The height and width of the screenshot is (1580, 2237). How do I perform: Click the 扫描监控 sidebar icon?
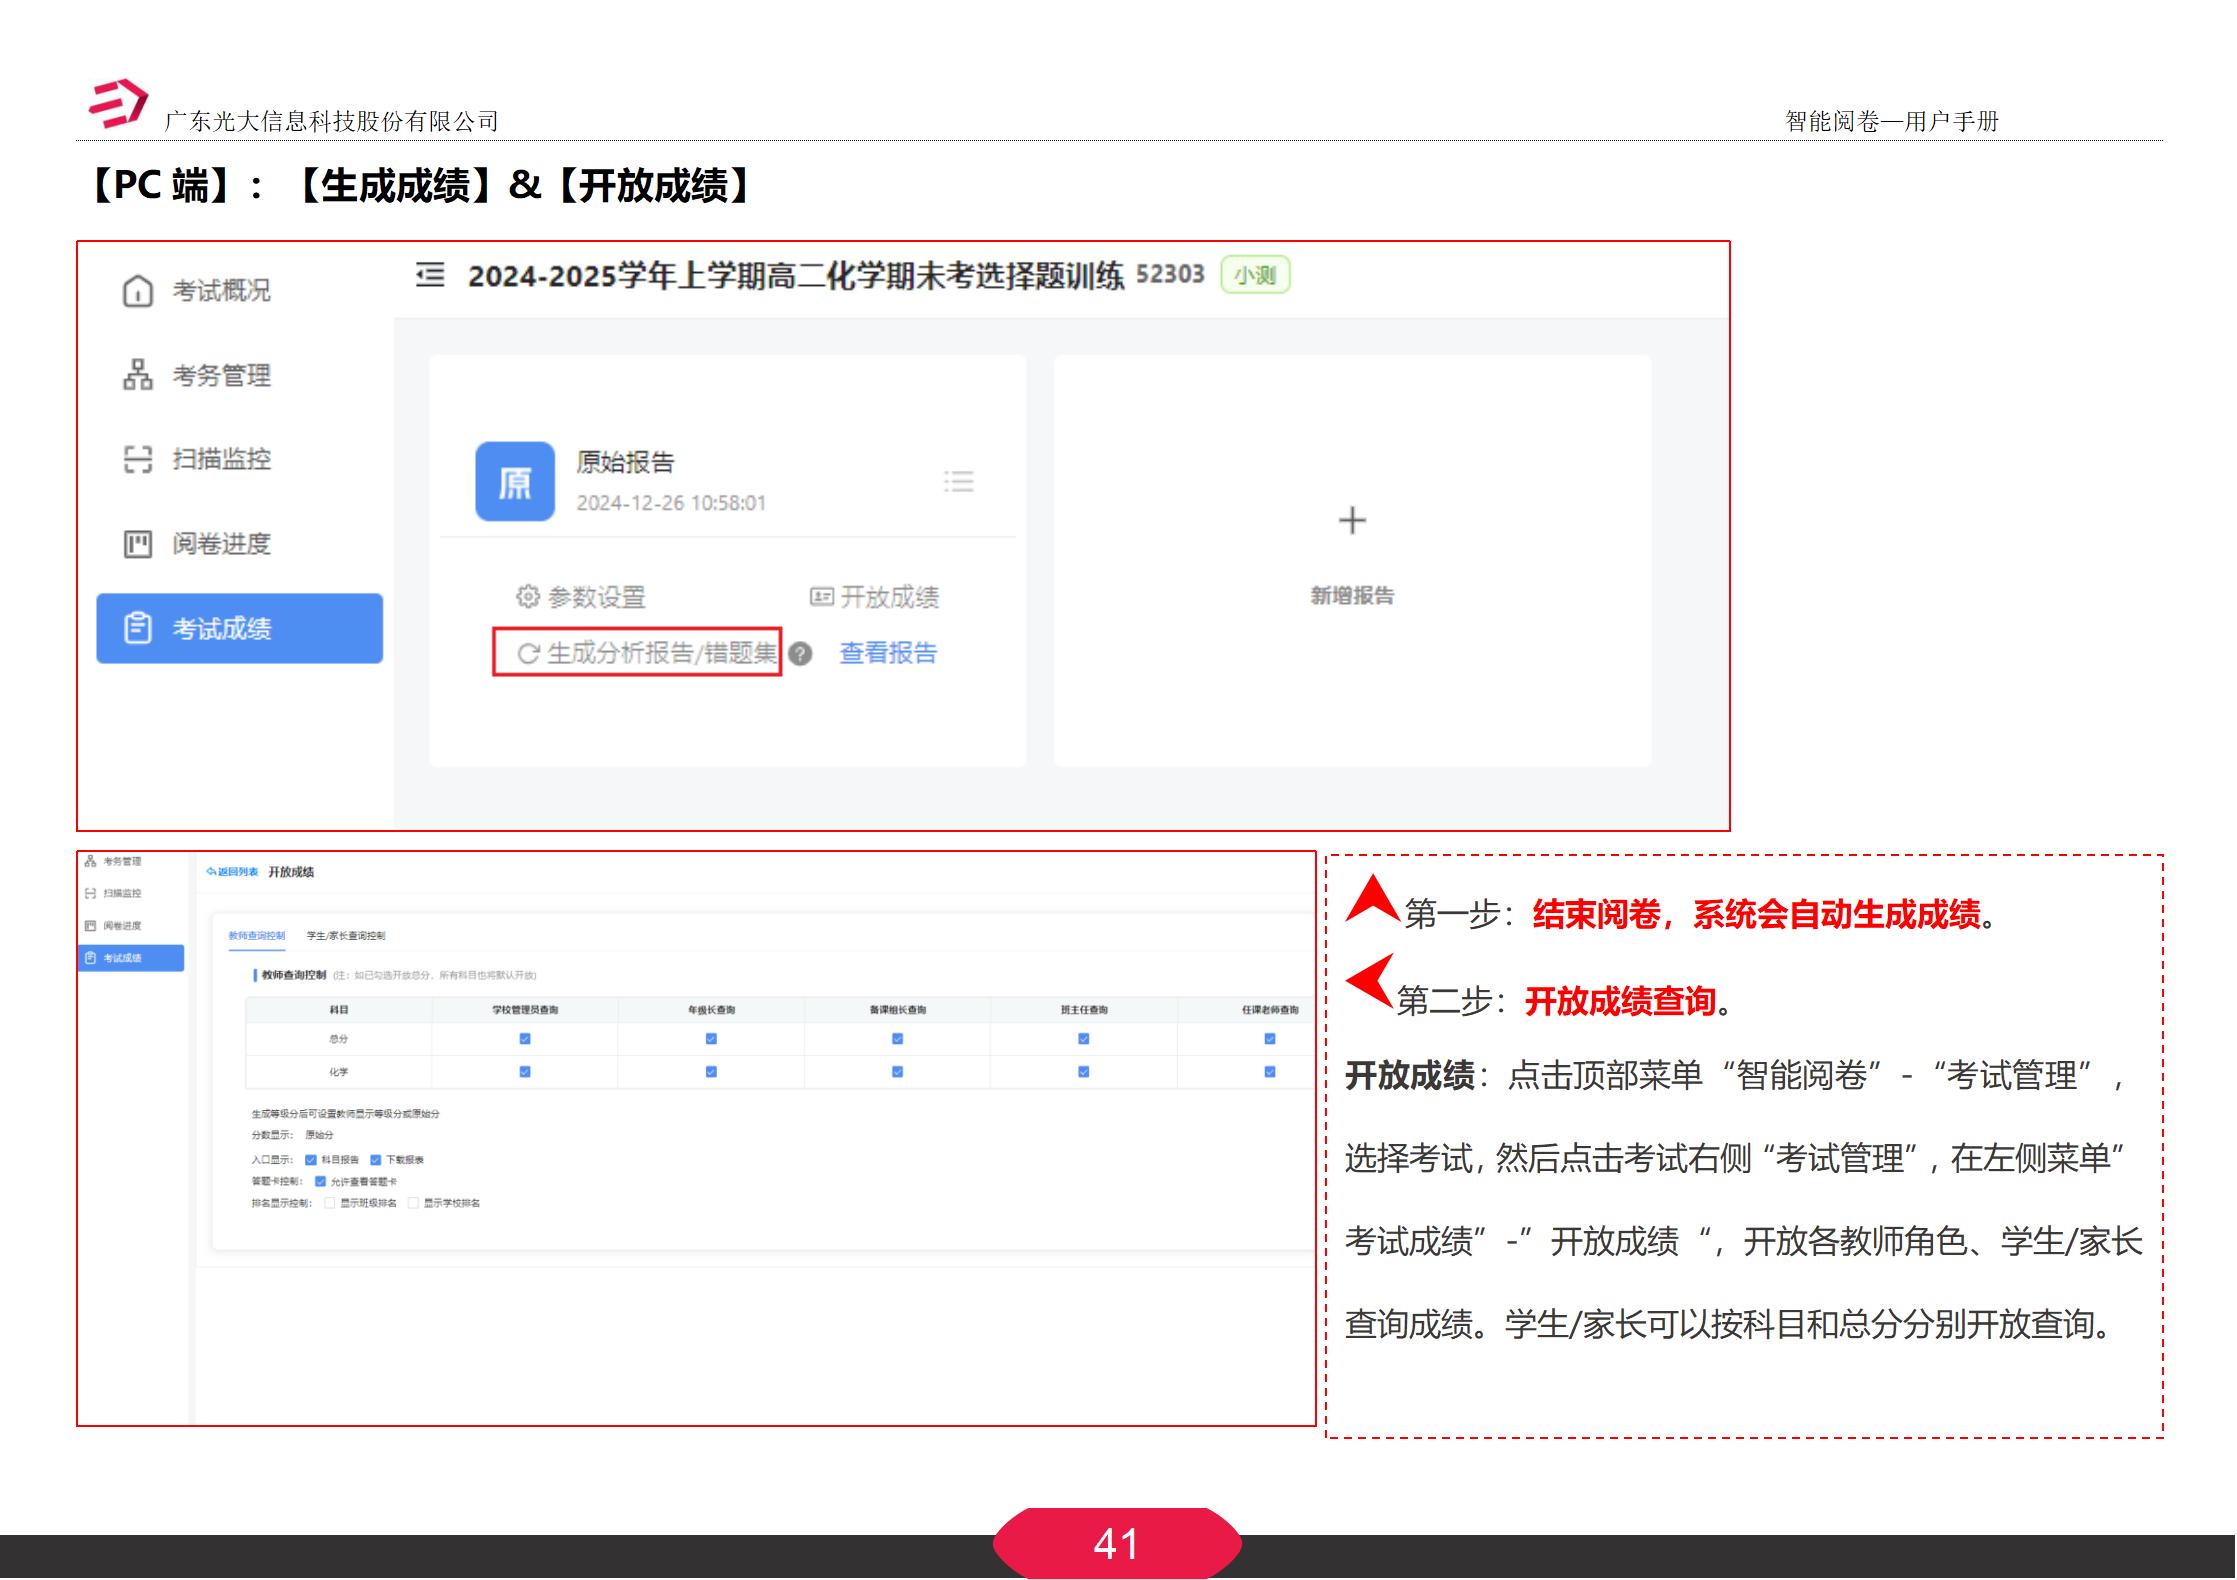pos(137,460)
